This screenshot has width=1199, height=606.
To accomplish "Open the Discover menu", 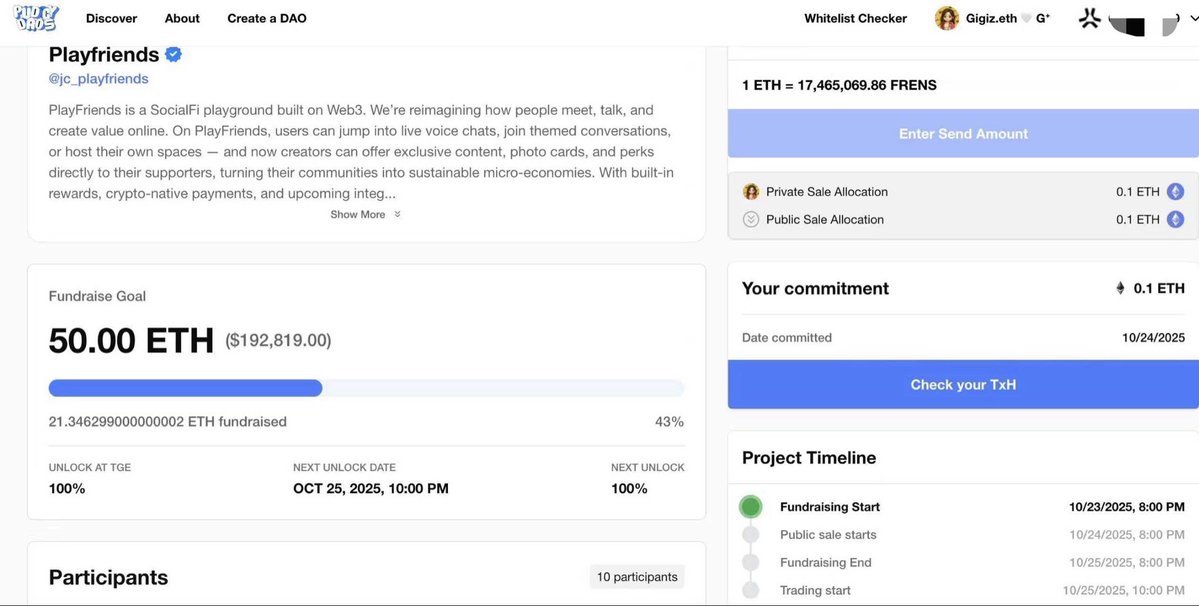I will (x=111, y=18).
